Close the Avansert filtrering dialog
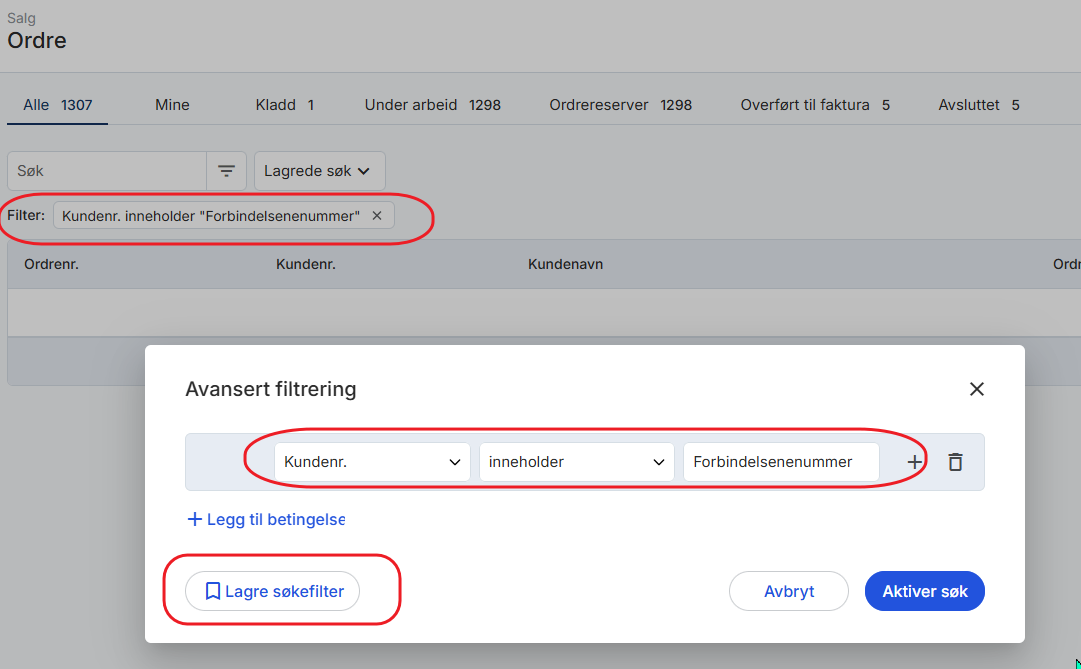This screenshot has width=1081, height=669. click(977, 389)
